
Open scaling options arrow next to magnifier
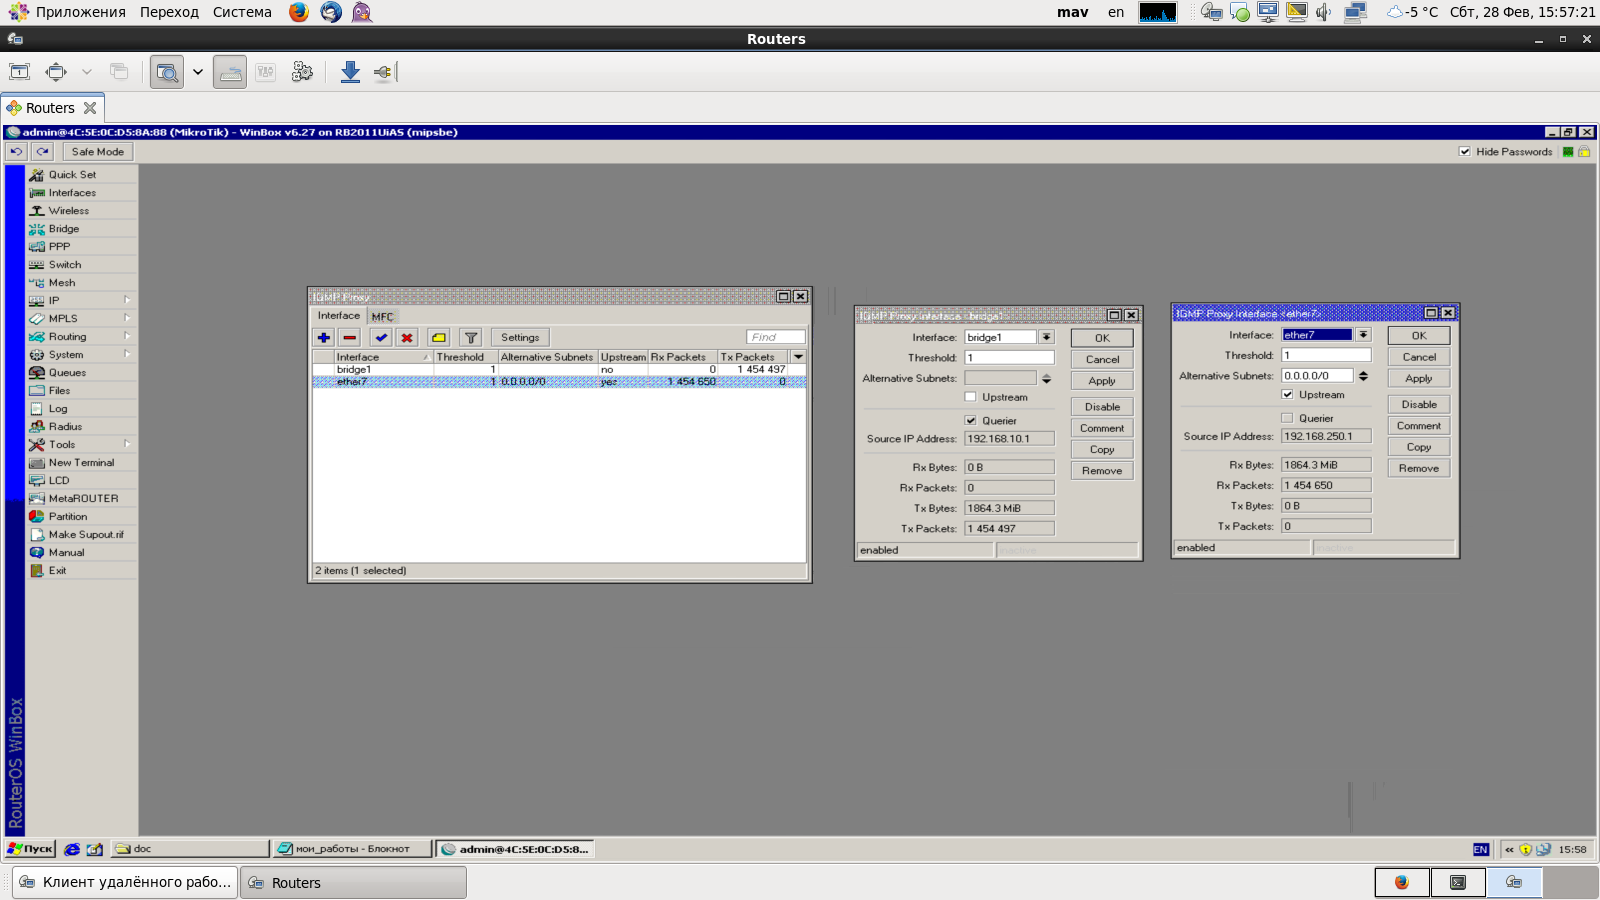pos(198,72)
